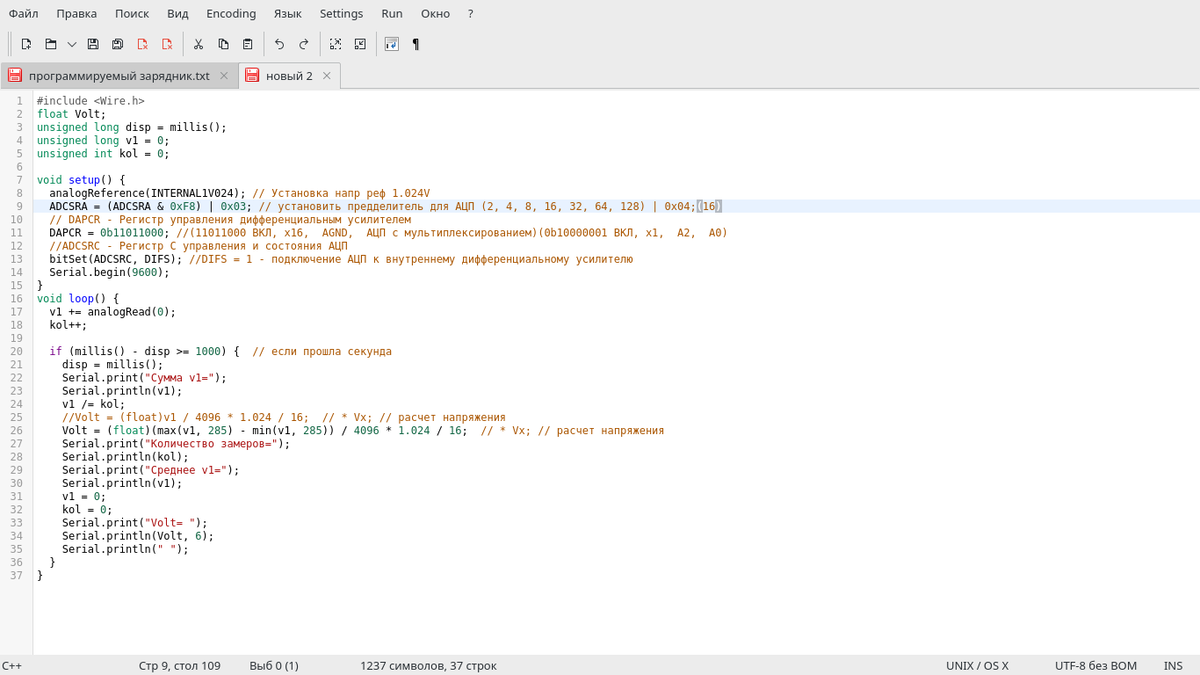Image resolution: width=1200 pixels, height=675 pixels.
Task: Select the новый 2 tab
Action: coord(289,76)
